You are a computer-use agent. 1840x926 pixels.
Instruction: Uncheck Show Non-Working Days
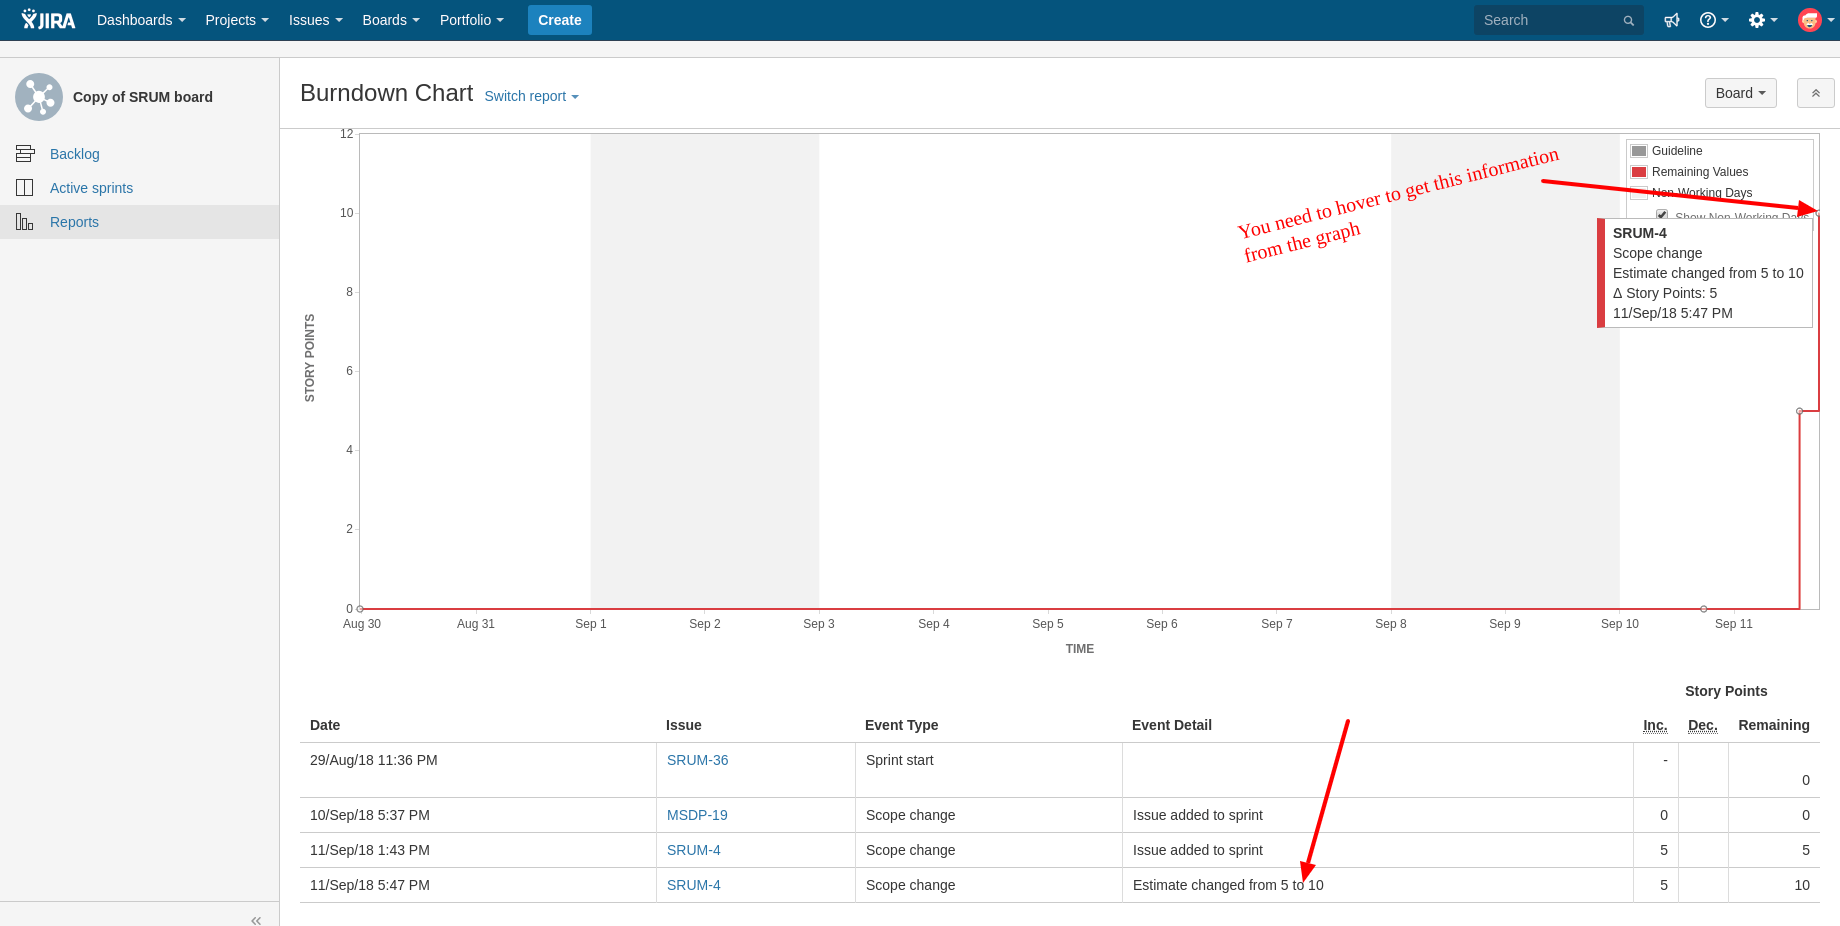pyautogui.click(x=1662, y=215)
